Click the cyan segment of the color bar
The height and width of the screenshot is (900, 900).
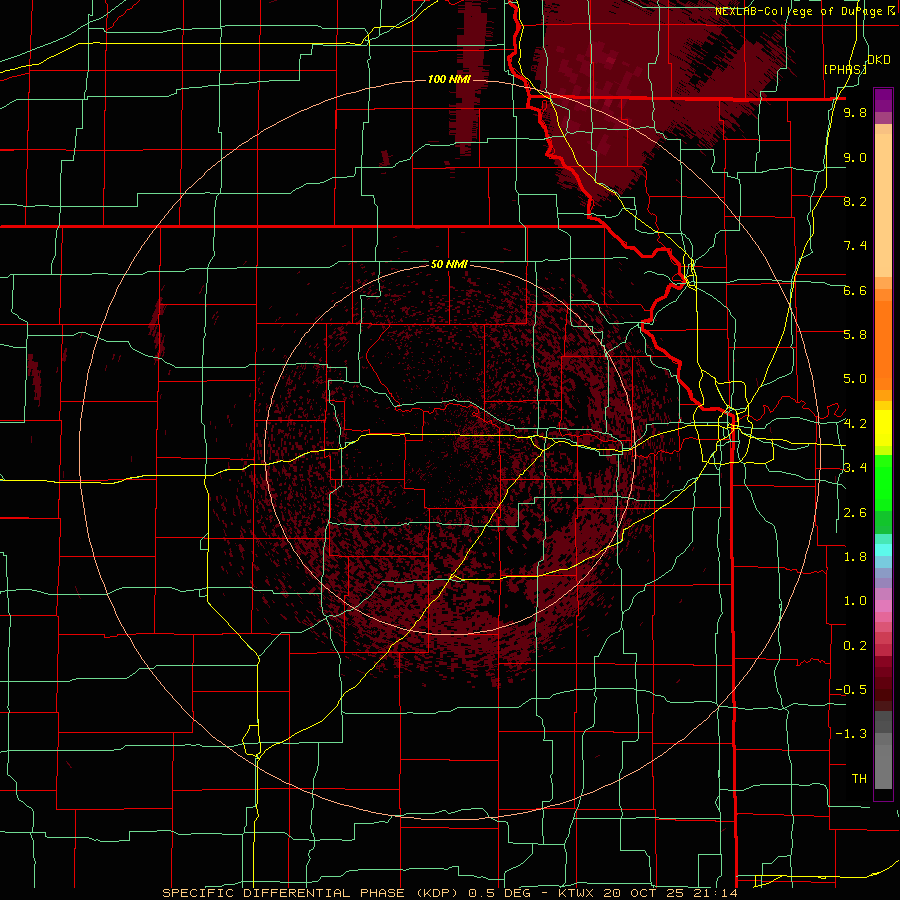pyautogui.click(x=883, y=550)
